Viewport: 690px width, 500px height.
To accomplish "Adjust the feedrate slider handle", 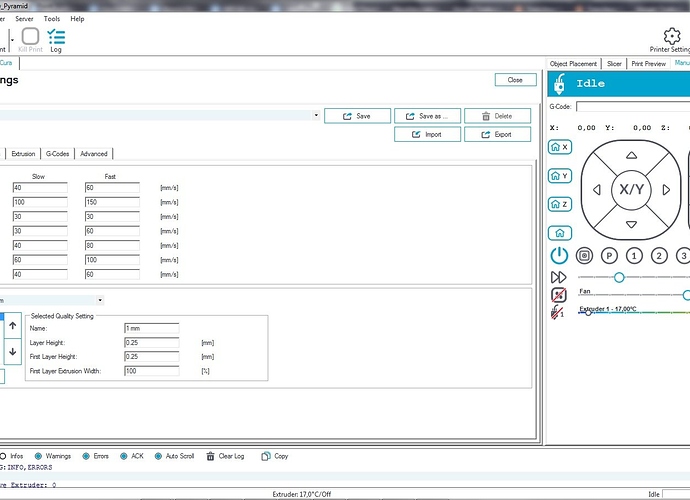I will [x=619, y=277].
